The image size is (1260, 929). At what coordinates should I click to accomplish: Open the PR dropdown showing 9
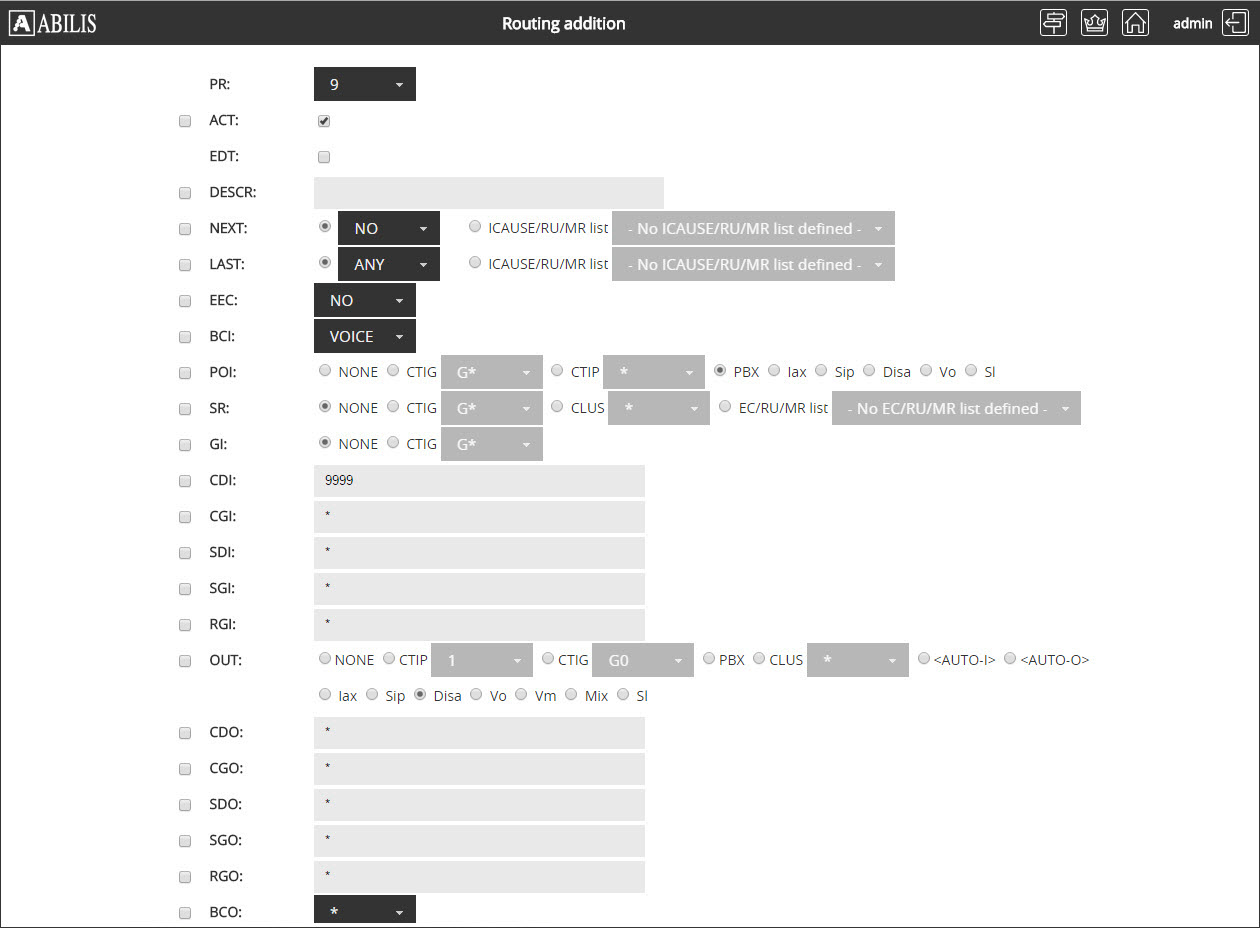pyautogui.click(x=364, y=85)
